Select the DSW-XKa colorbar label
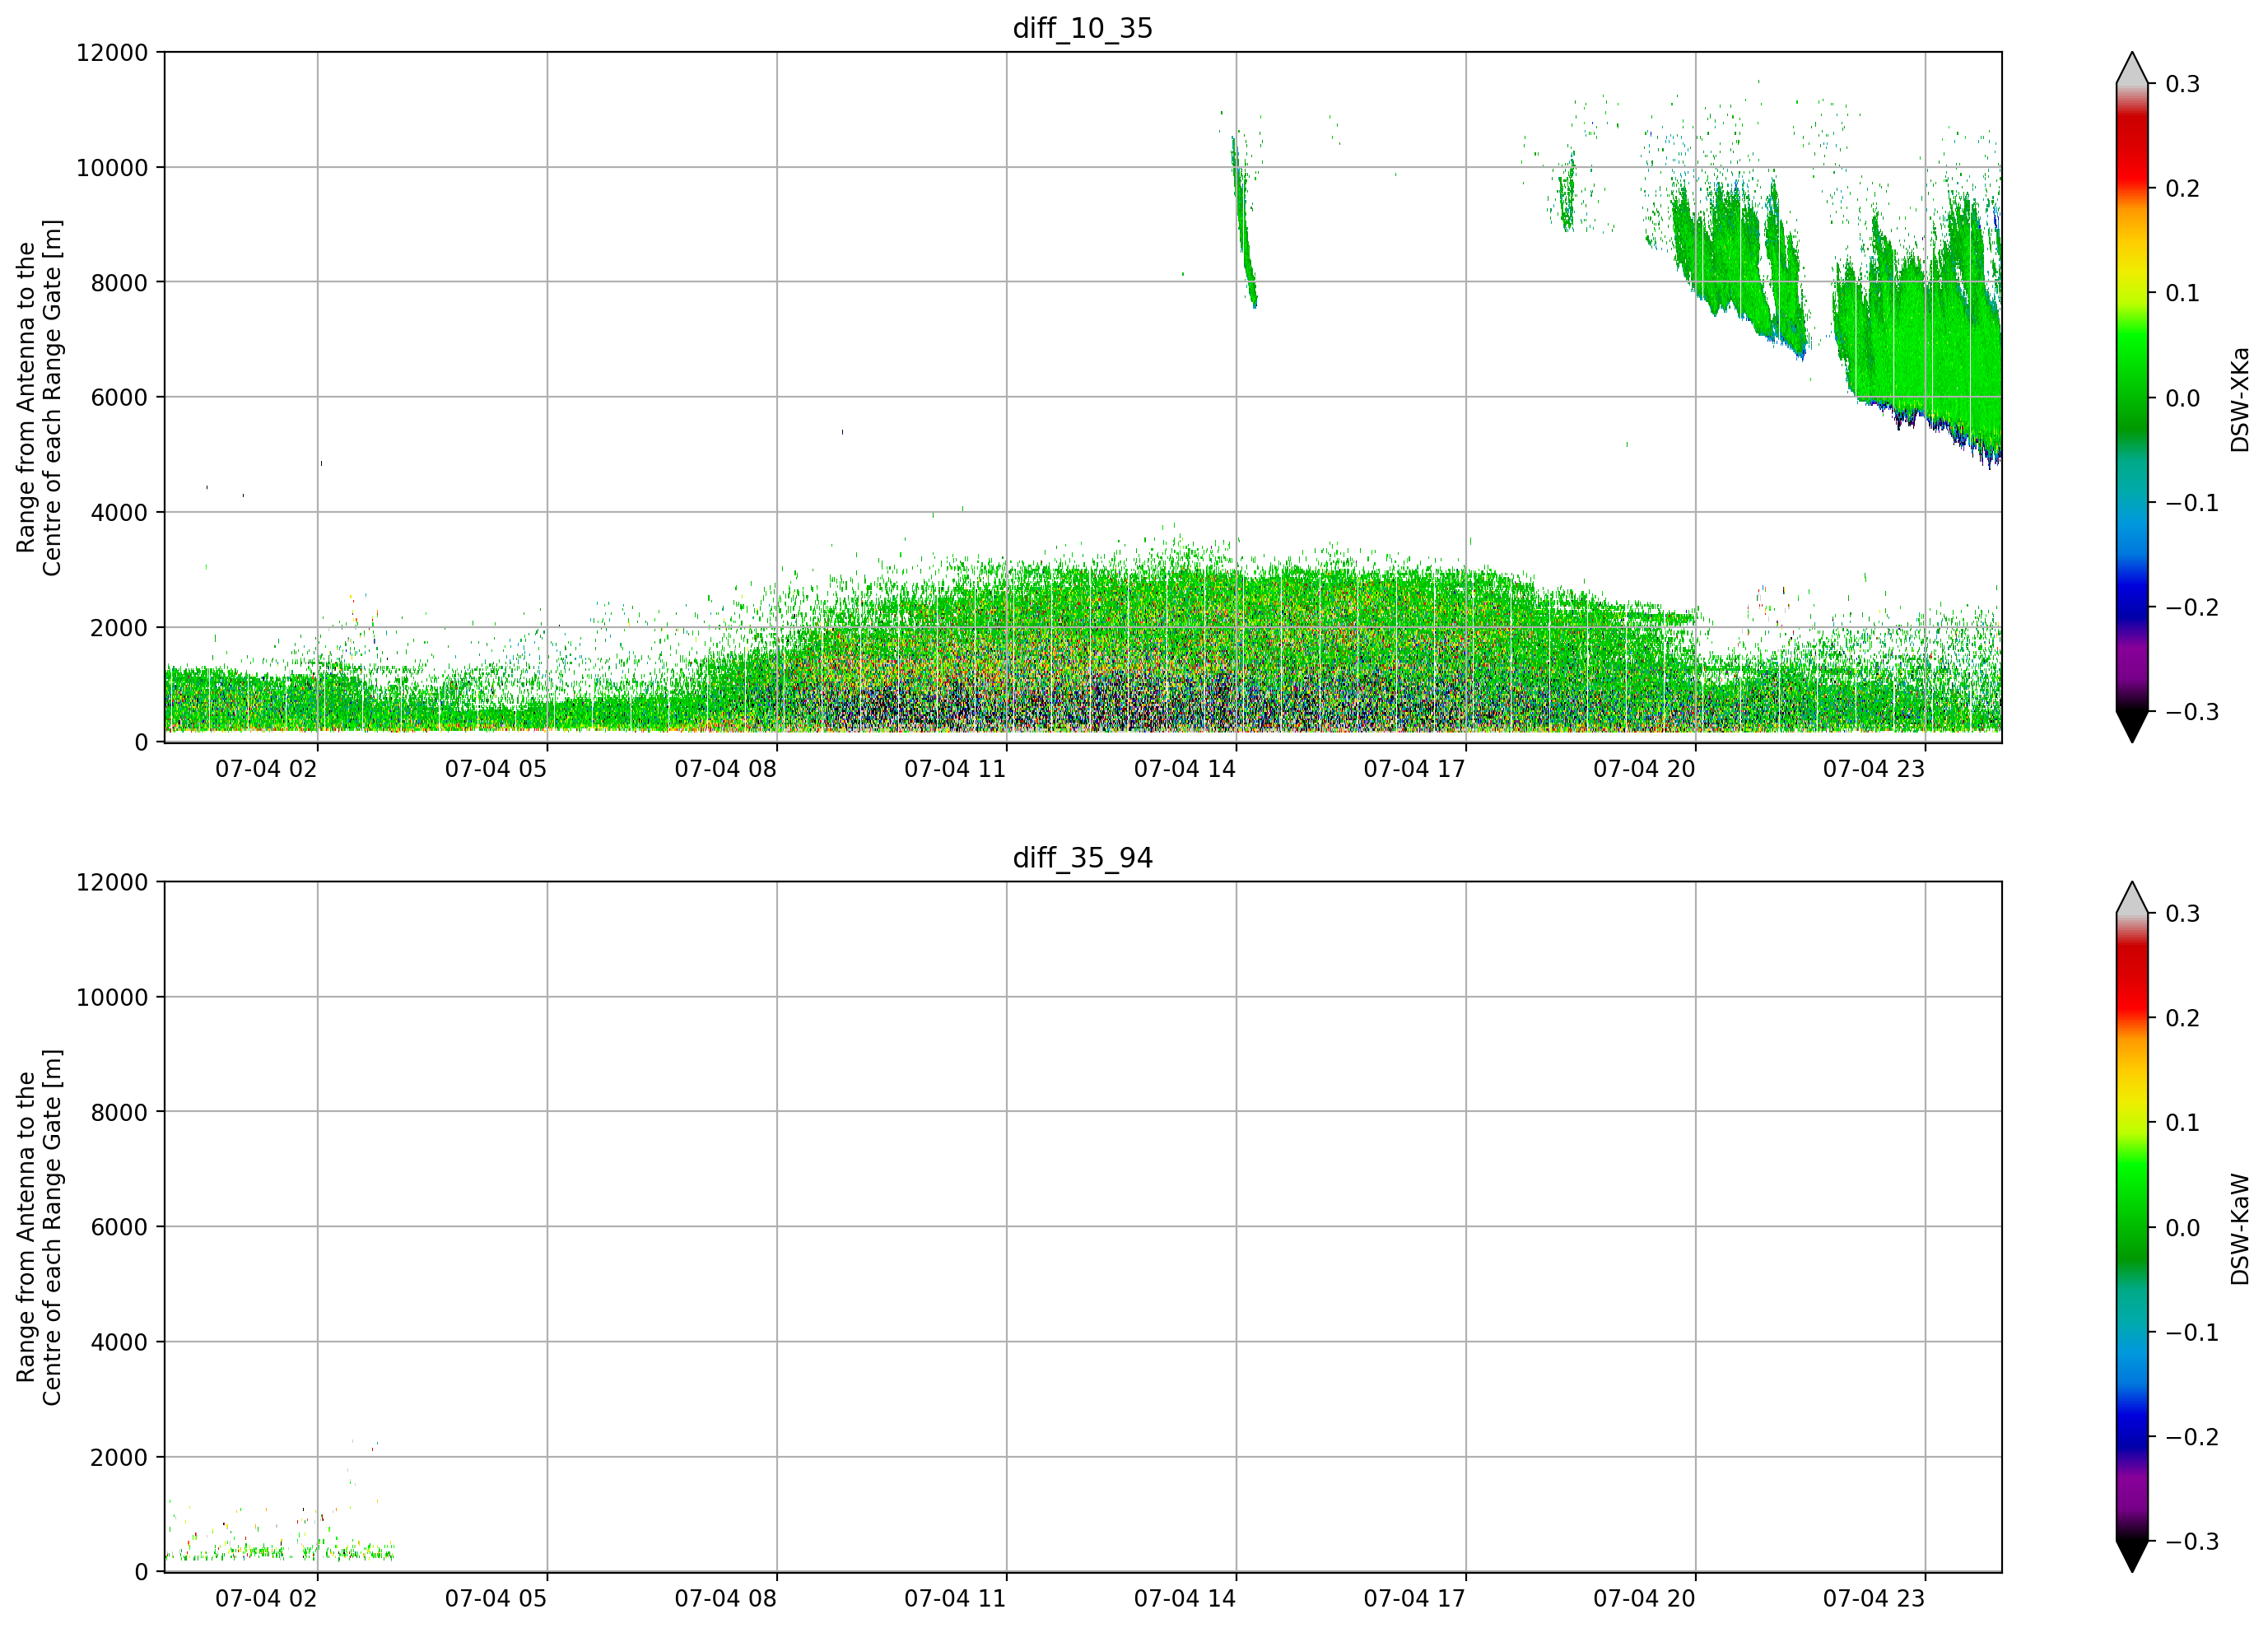The height and width of the screenshot is (1628, 2268). tap(2240, 399)
